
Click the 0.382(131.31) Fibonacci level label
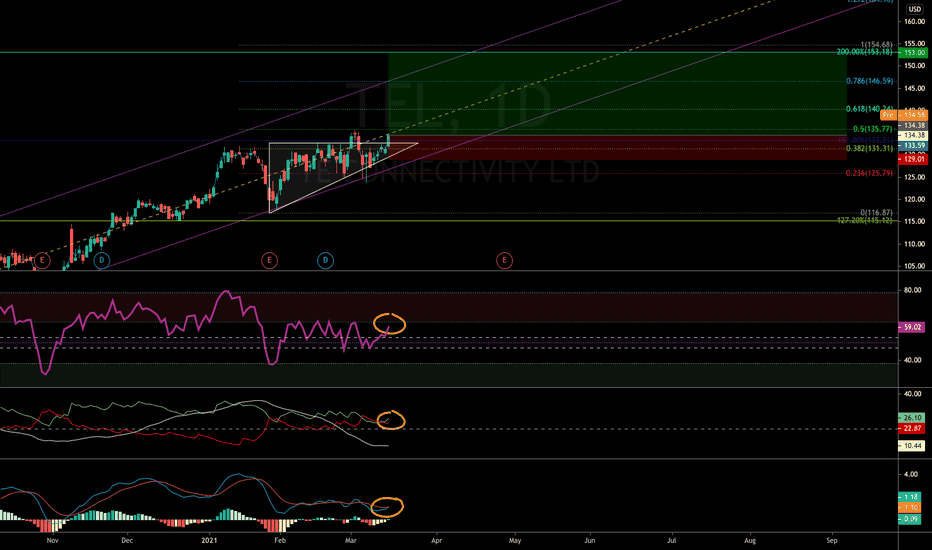(x=870, y=149)
